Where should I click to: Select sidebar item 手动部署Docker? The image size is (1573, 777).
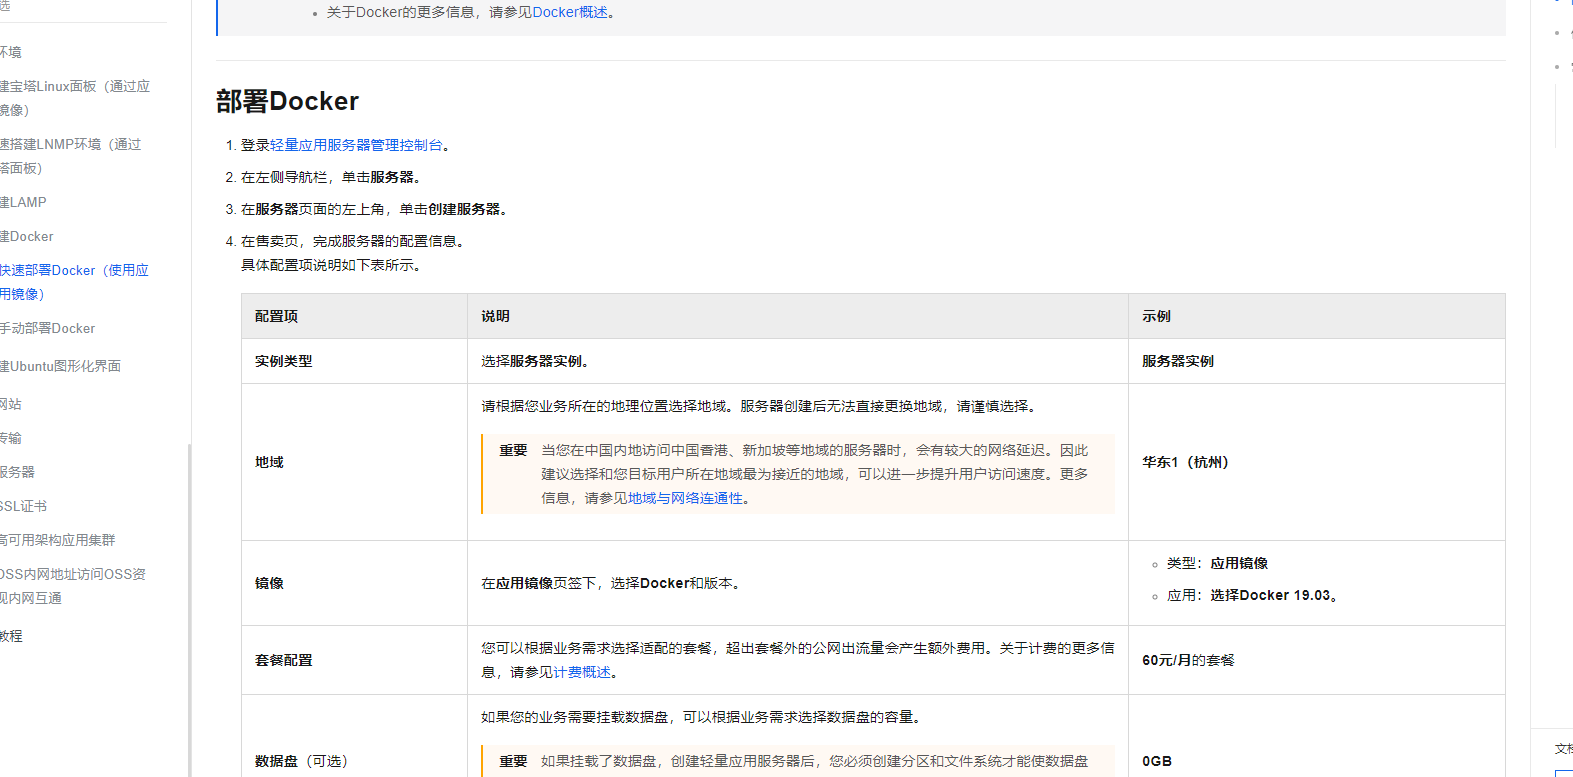(48, 328)
